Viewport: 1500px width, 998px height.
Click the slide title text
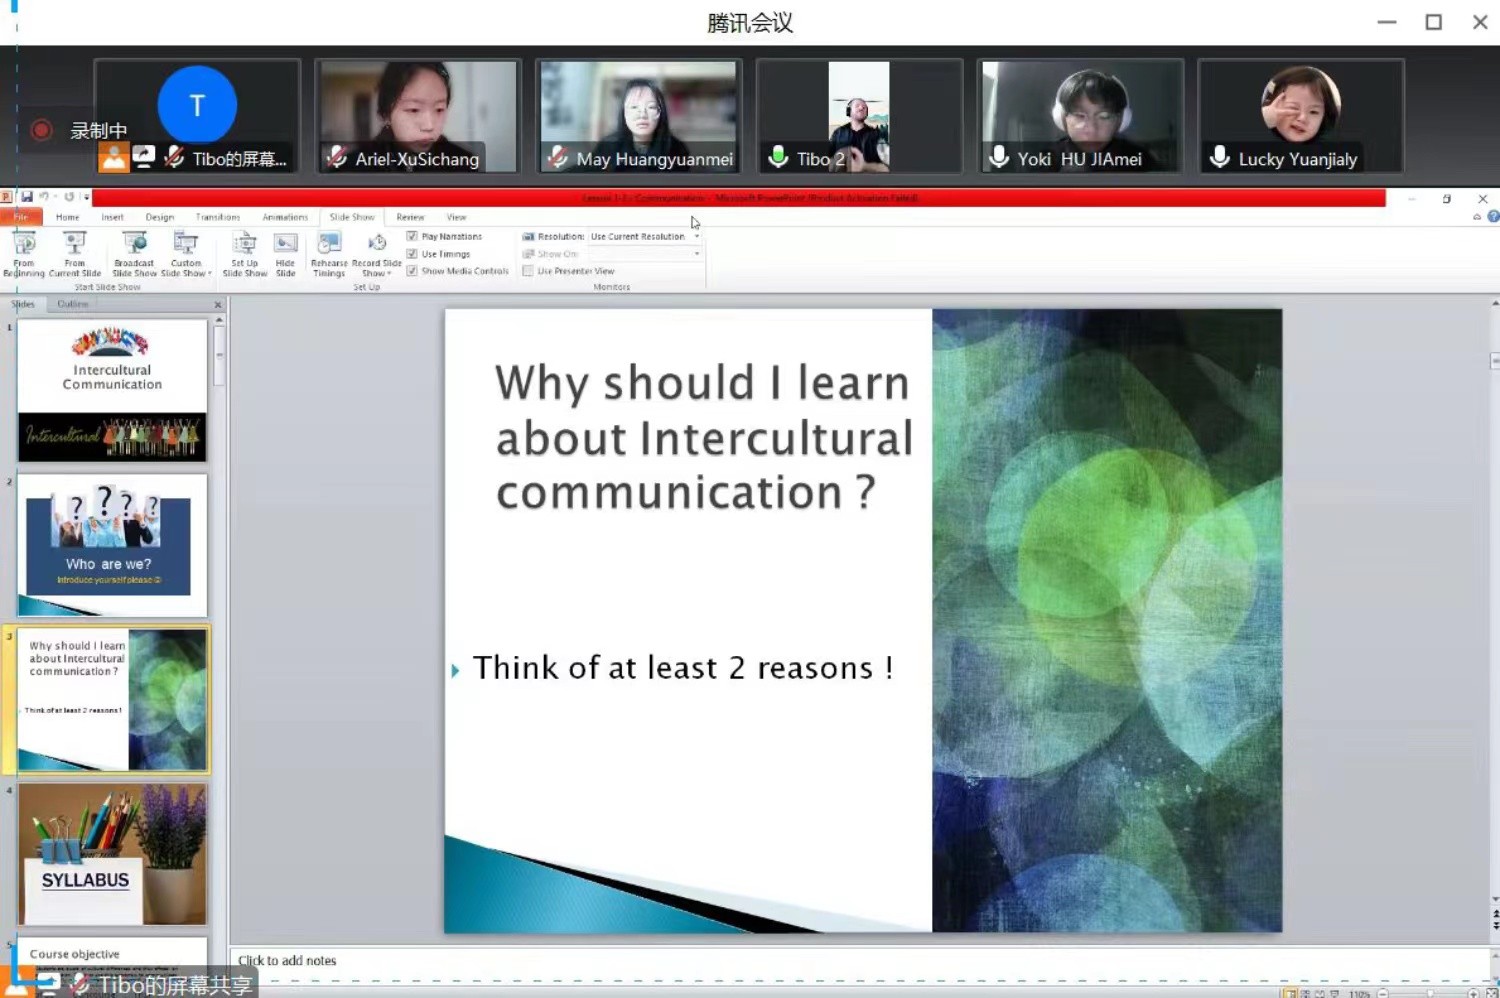704,438
